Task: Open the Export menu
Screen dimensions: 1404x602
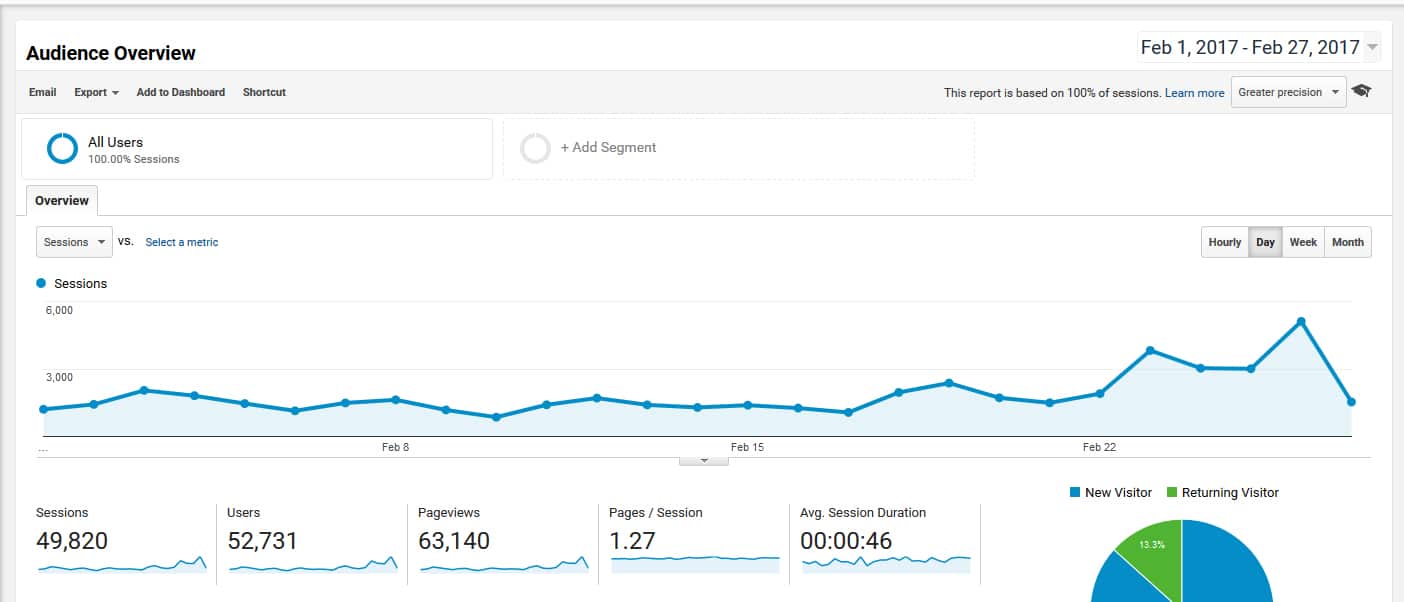Action: pyautogui.click(x=96, y=92)
